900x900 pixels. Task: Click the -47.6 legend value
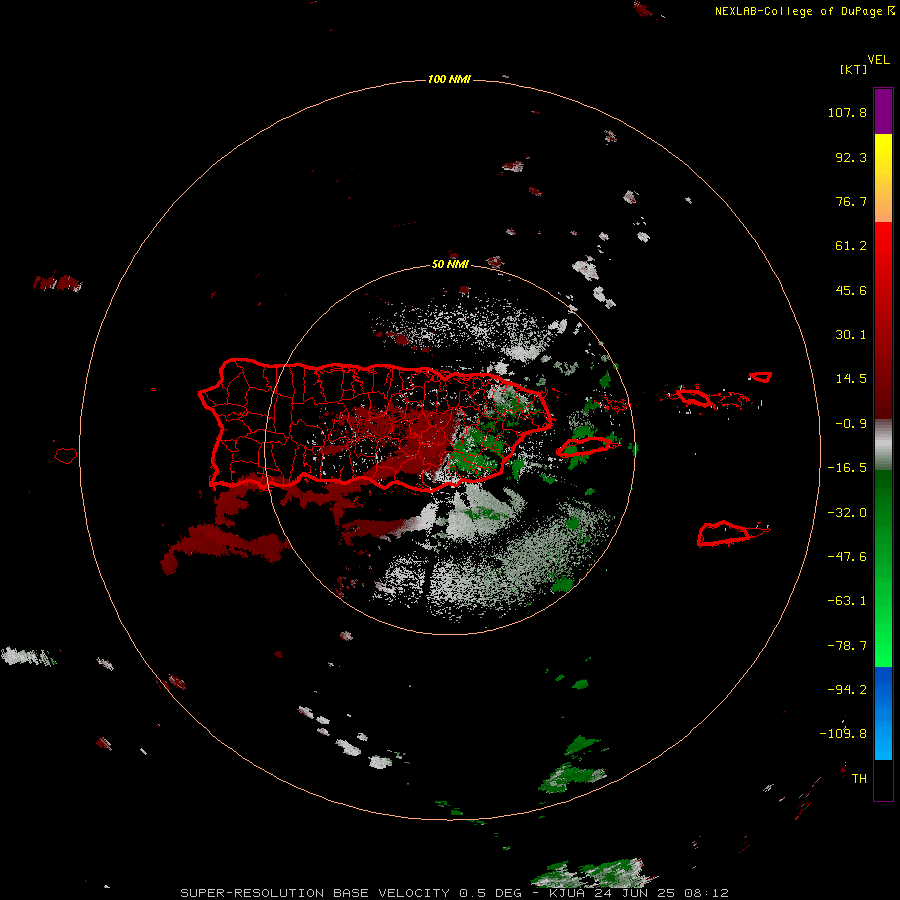847,557
